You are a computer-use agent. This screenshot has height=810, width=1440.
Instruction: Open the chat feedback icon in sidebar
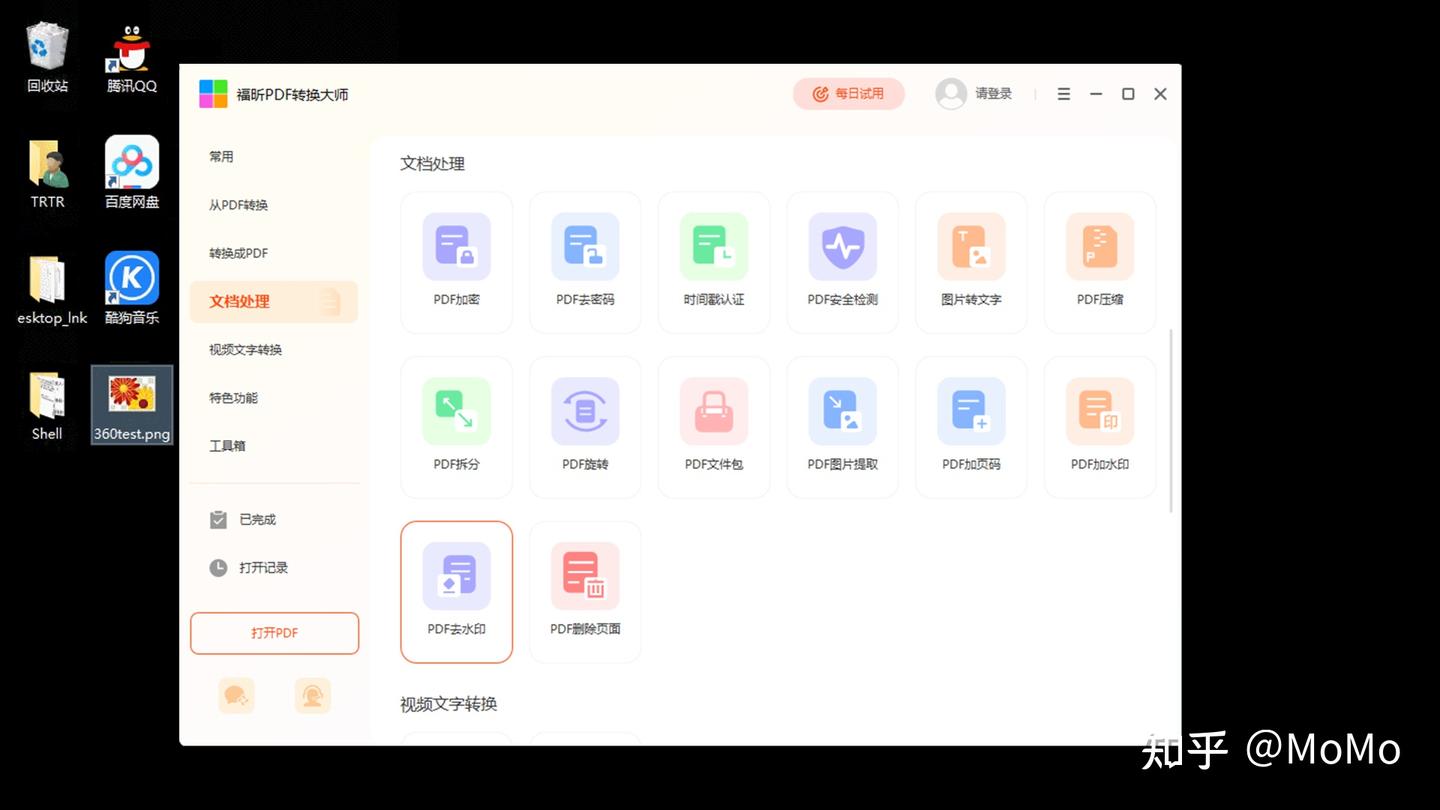tap(237, 696)
